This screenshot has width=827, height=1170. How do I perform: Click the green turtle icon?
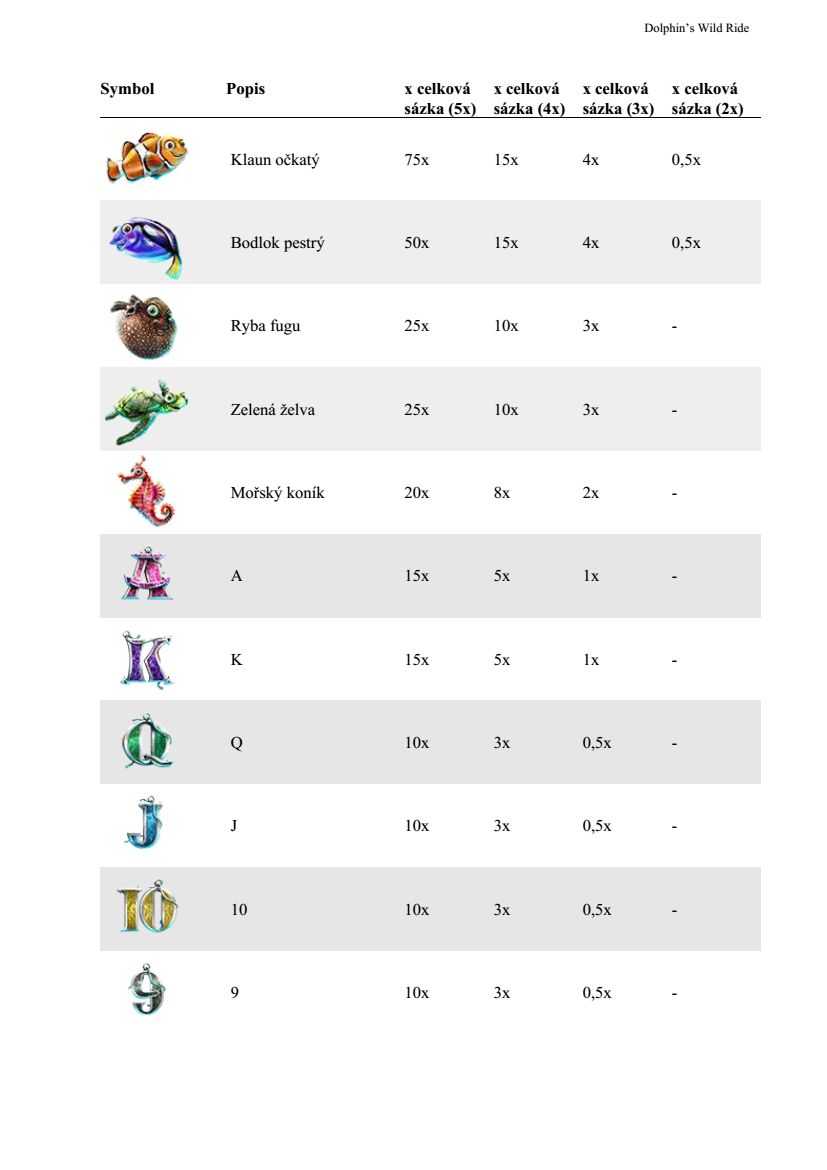pos(145,409)
